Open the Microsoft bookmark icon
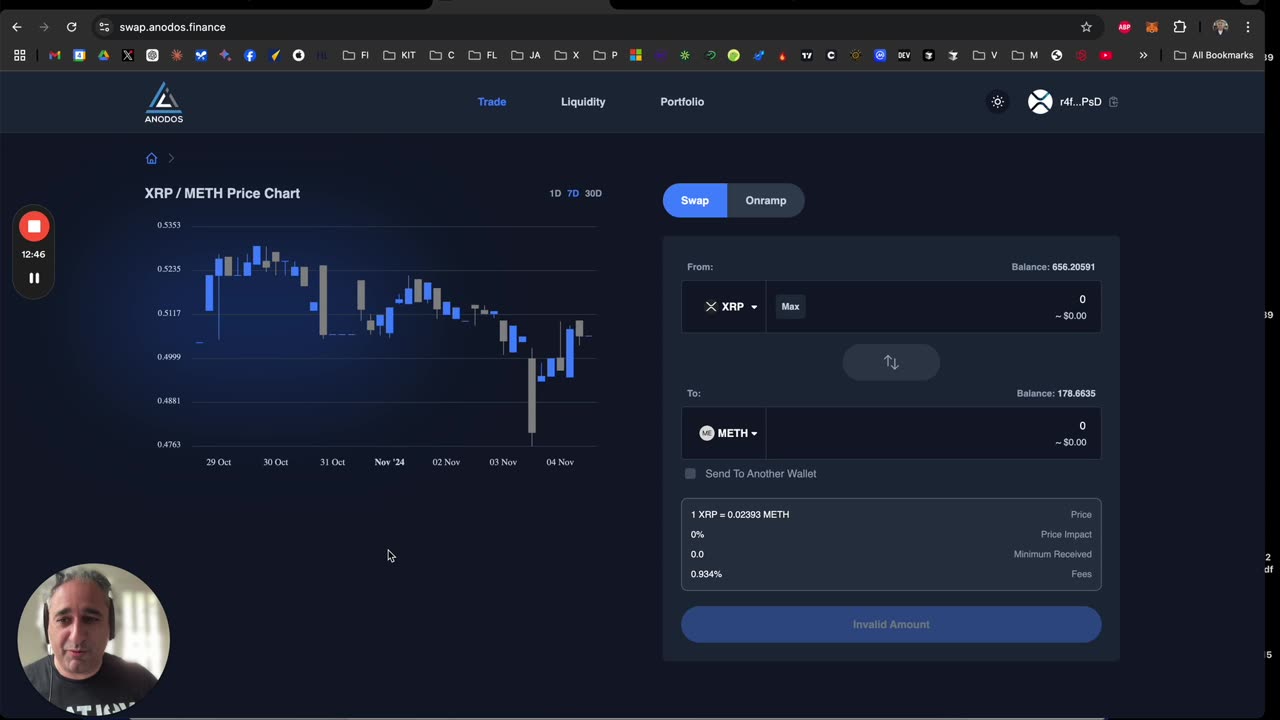 [x=635, y=55]
